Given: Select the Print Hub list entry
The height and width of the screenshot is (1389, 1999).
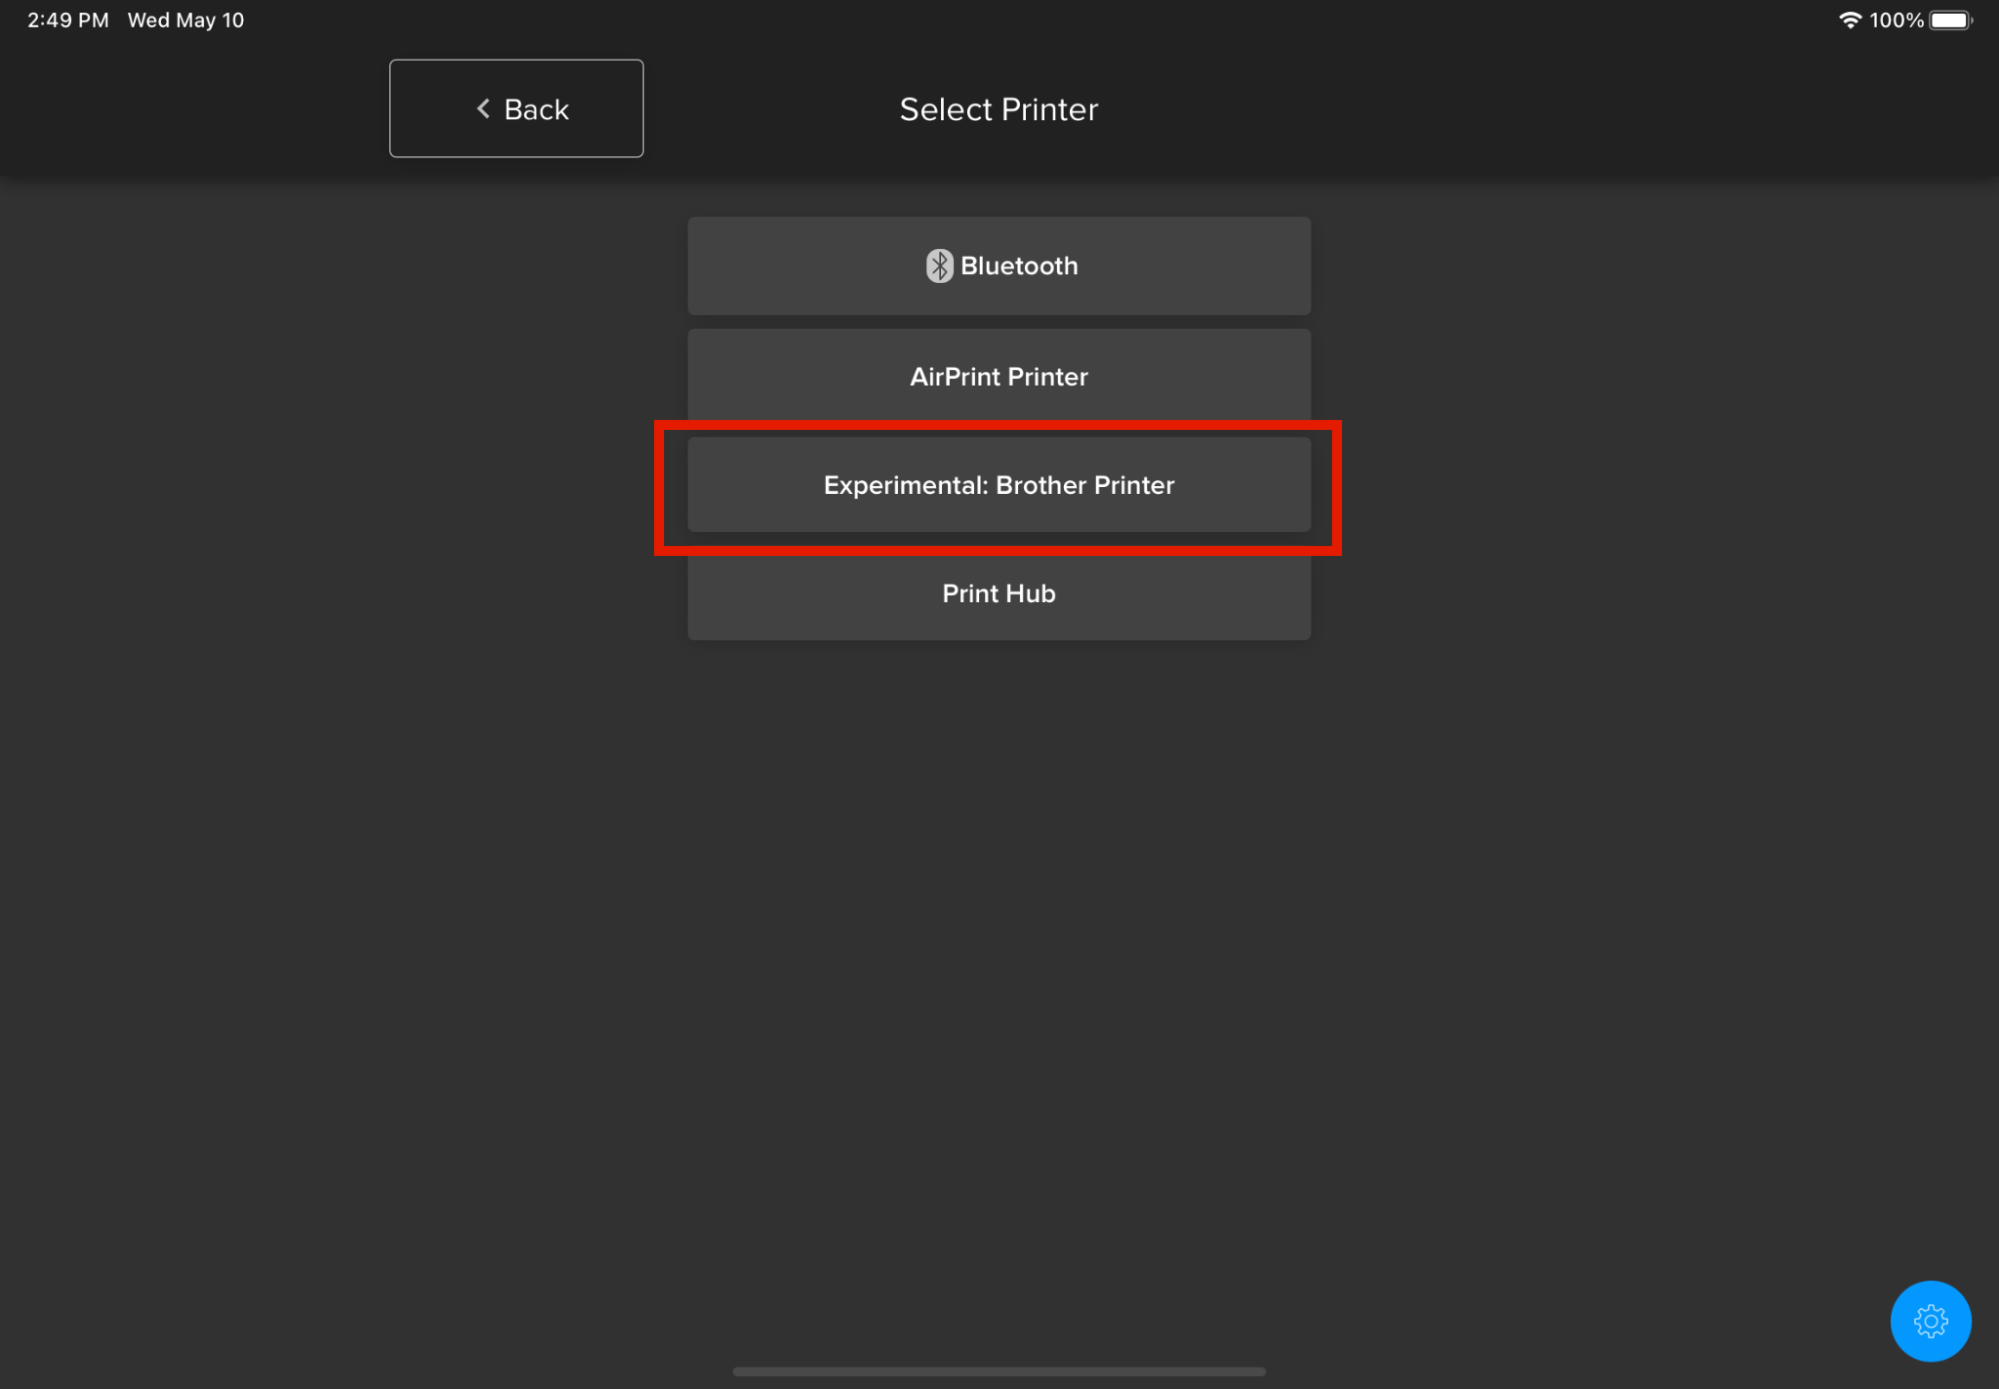Looking at the screenshot, I should (x=998, y=593).
